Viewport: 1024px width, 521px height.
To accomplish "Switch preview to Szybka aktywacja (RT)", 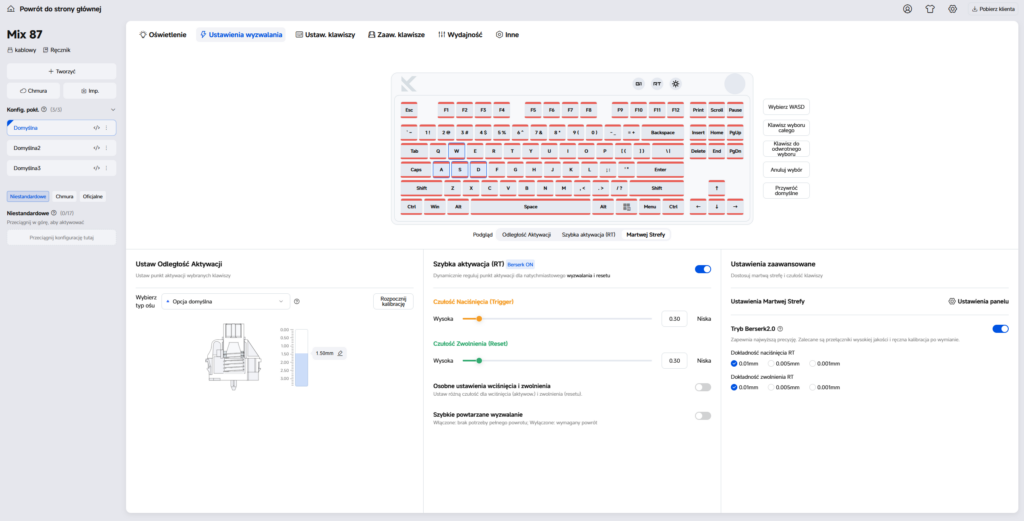I will pos(588,234).
